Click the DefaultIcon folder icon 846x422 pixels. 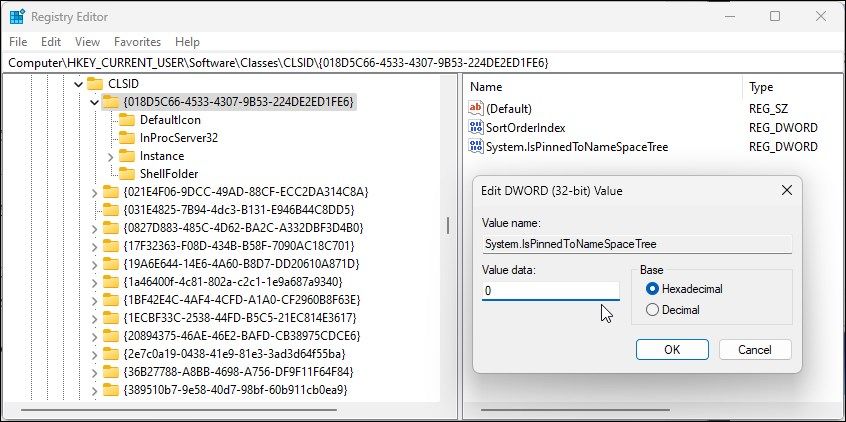(x=127, y=120)
